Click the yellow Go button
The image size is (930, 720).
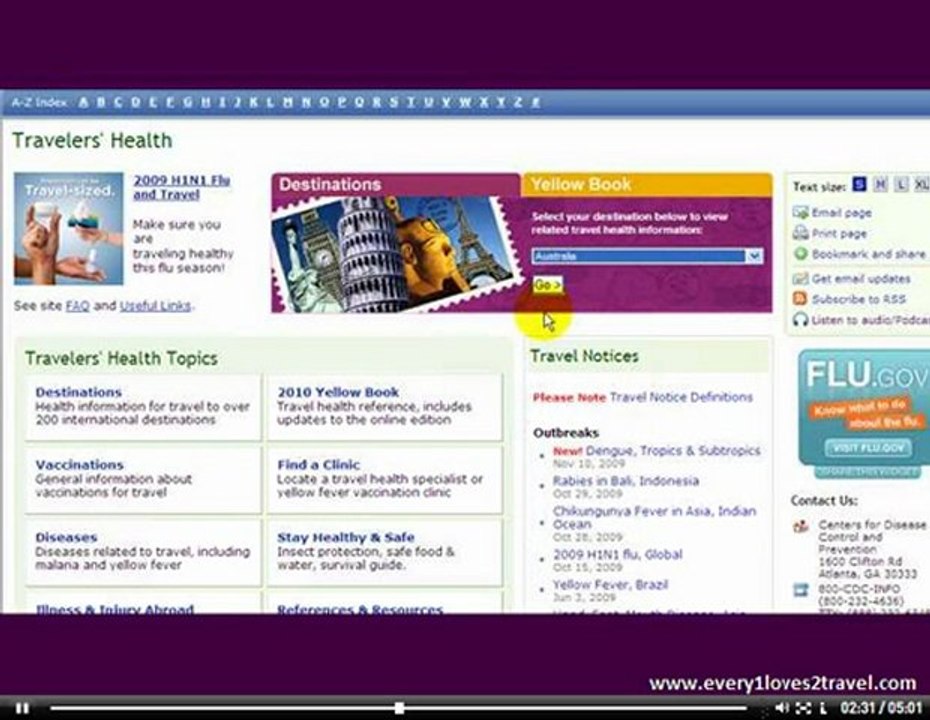pyautogui.click(x=547, y=286)
